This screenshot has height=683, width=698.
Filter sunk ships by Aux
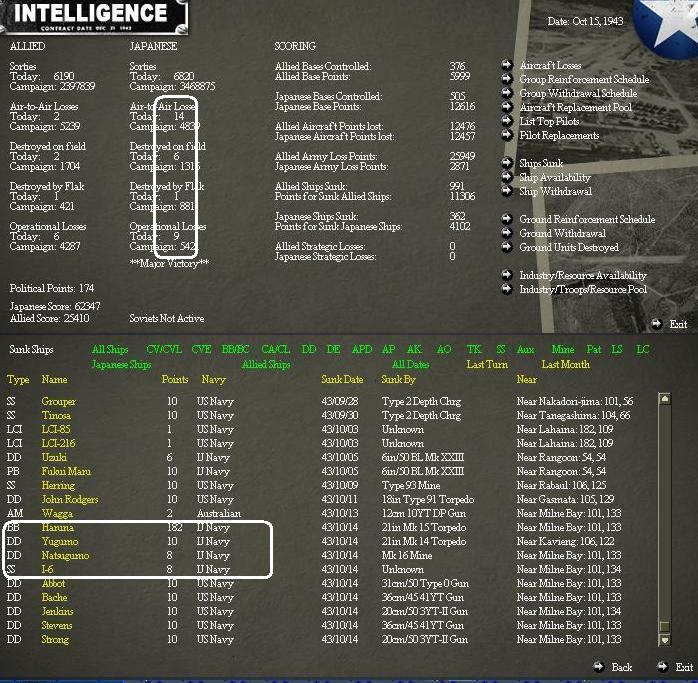tap(525, 350)
